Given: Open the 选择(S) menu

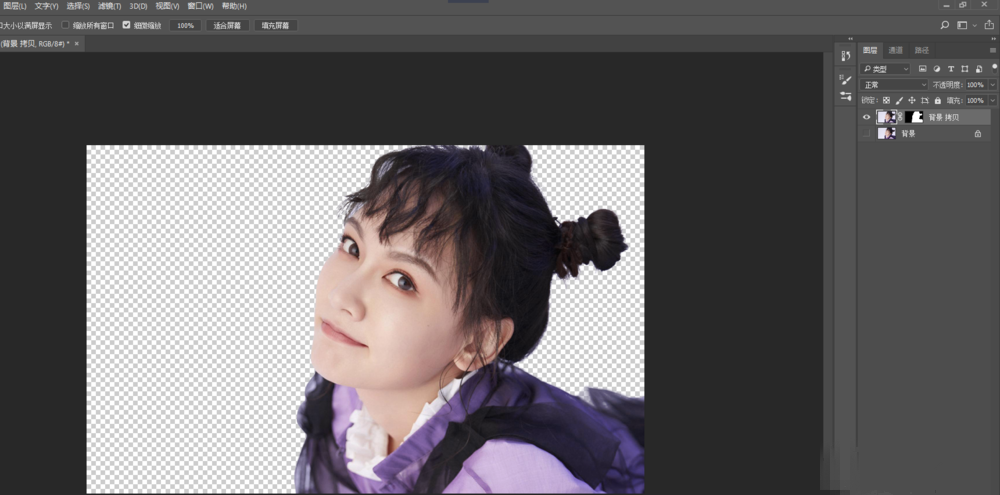Looking at the screenshot, I should tap(78, 6).
